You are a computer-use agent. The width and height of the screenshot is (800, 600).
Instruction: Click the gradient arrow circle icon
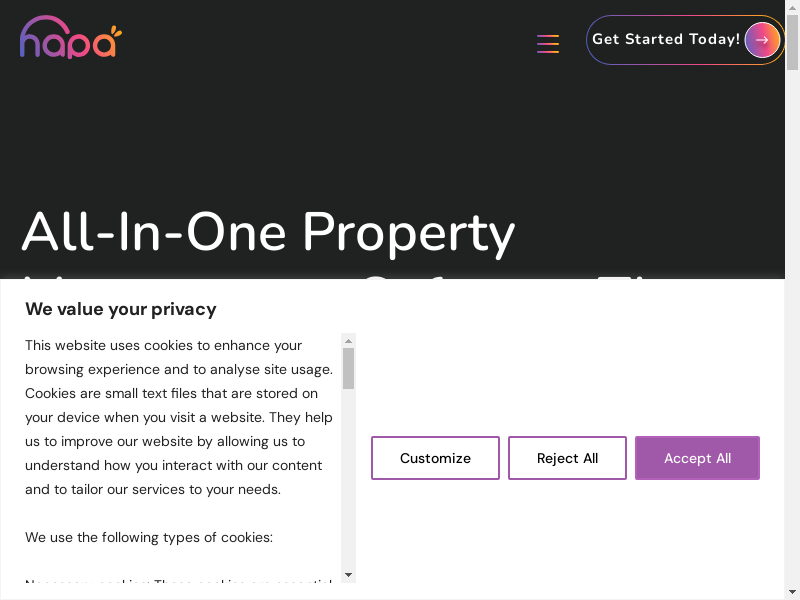point(762,40)
